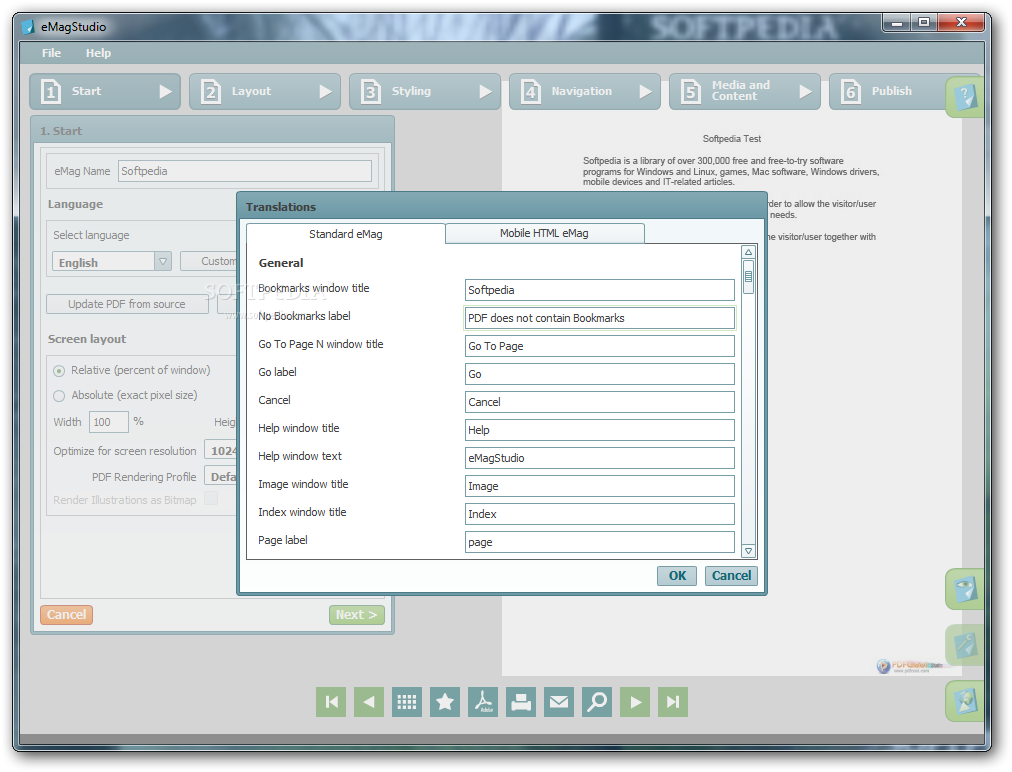Image resolution: width=1012 pixels, height=772 pixels.
Task: Go to next page arrow
Action: pyautogui.click(x=635, y=702)
